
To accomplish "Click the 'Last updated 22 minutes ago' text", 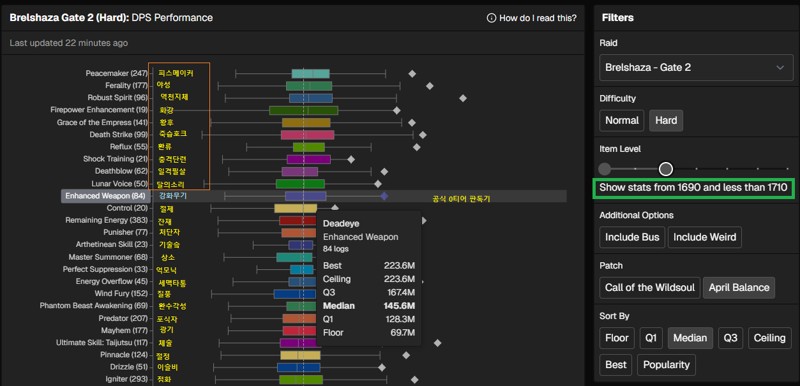I will tap(68, 43).
